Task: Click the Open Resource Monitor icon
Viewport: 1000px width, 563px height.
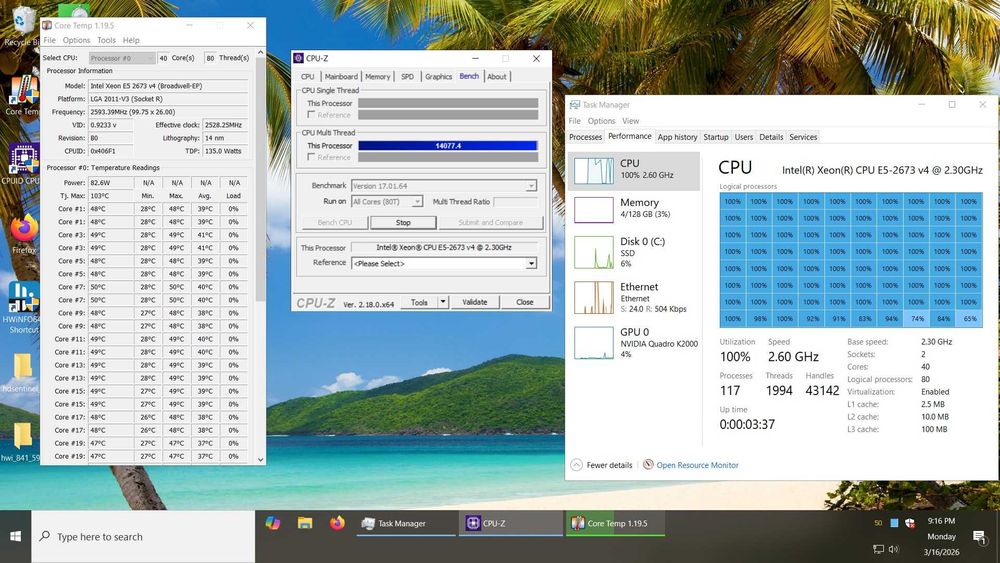Action: (x=648, y=465)
